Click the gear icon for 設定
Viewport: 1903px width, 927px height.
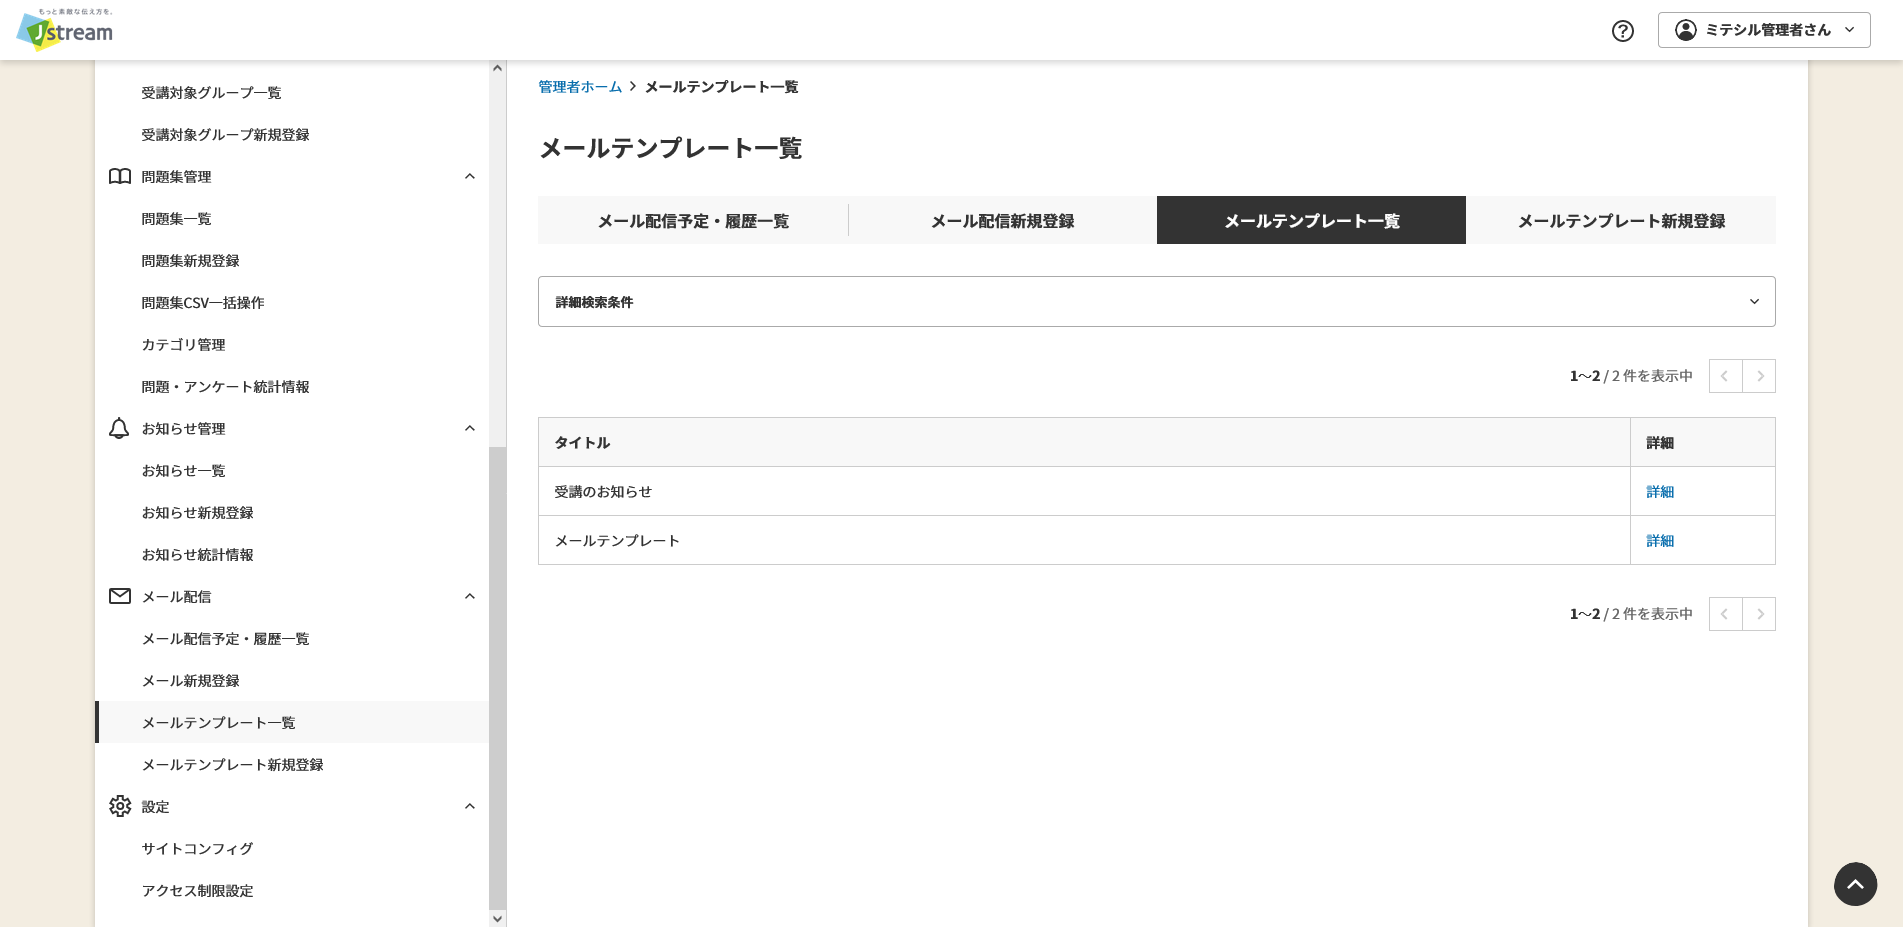[120, 806]
